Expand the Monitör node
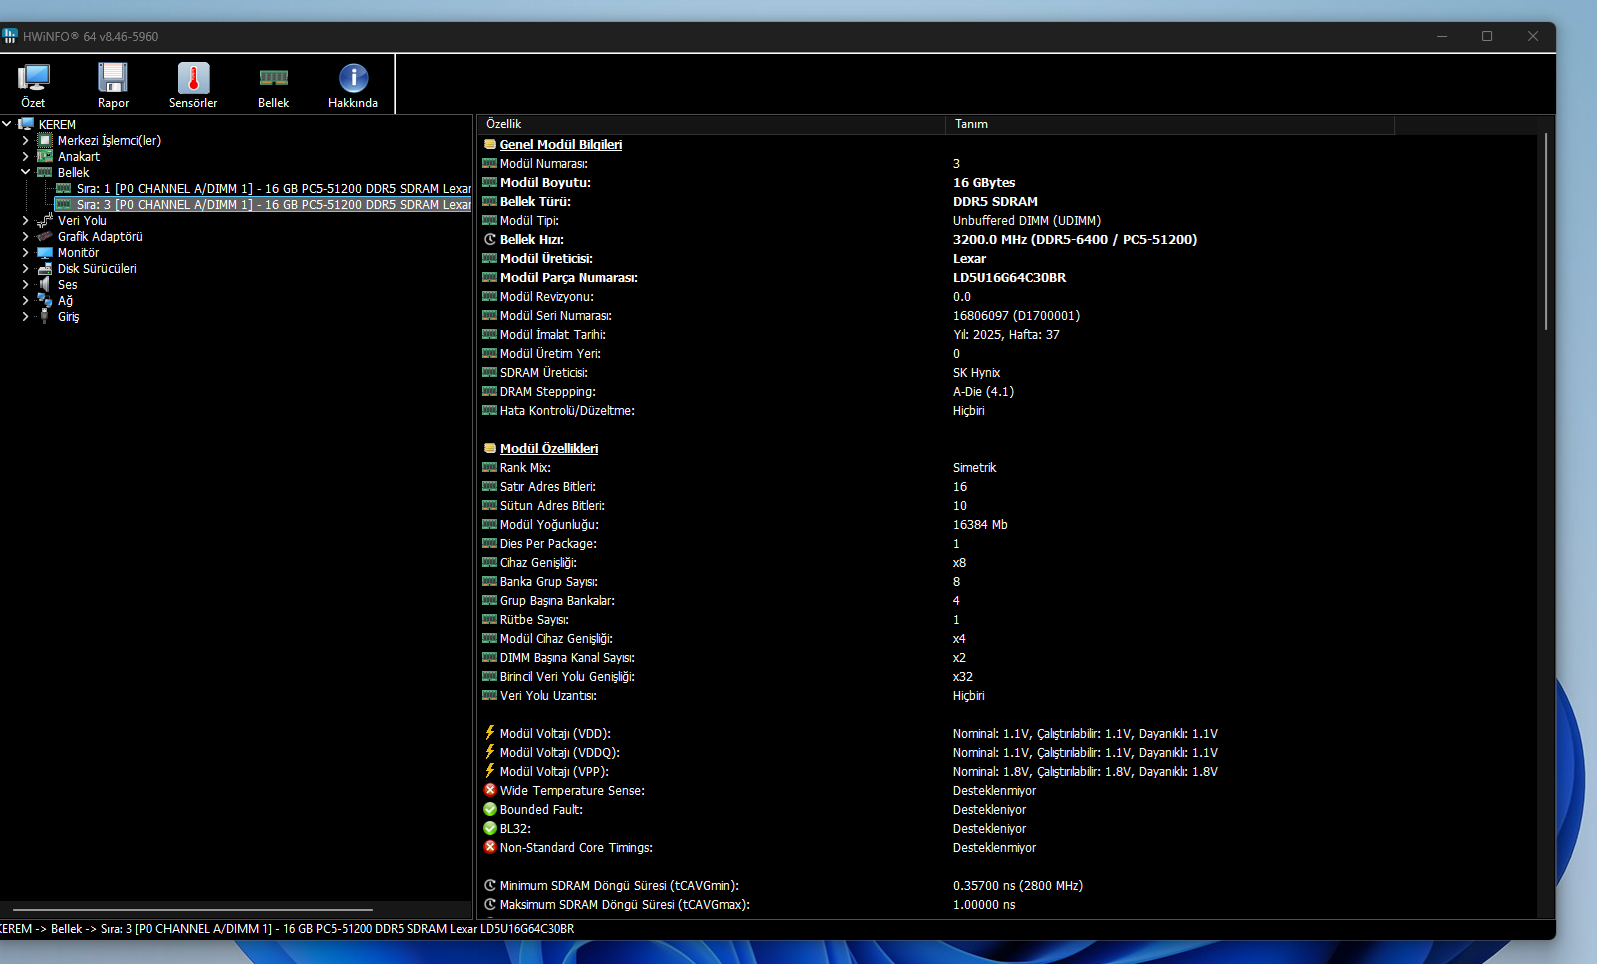1597x964 pixels. coord(25,252)
